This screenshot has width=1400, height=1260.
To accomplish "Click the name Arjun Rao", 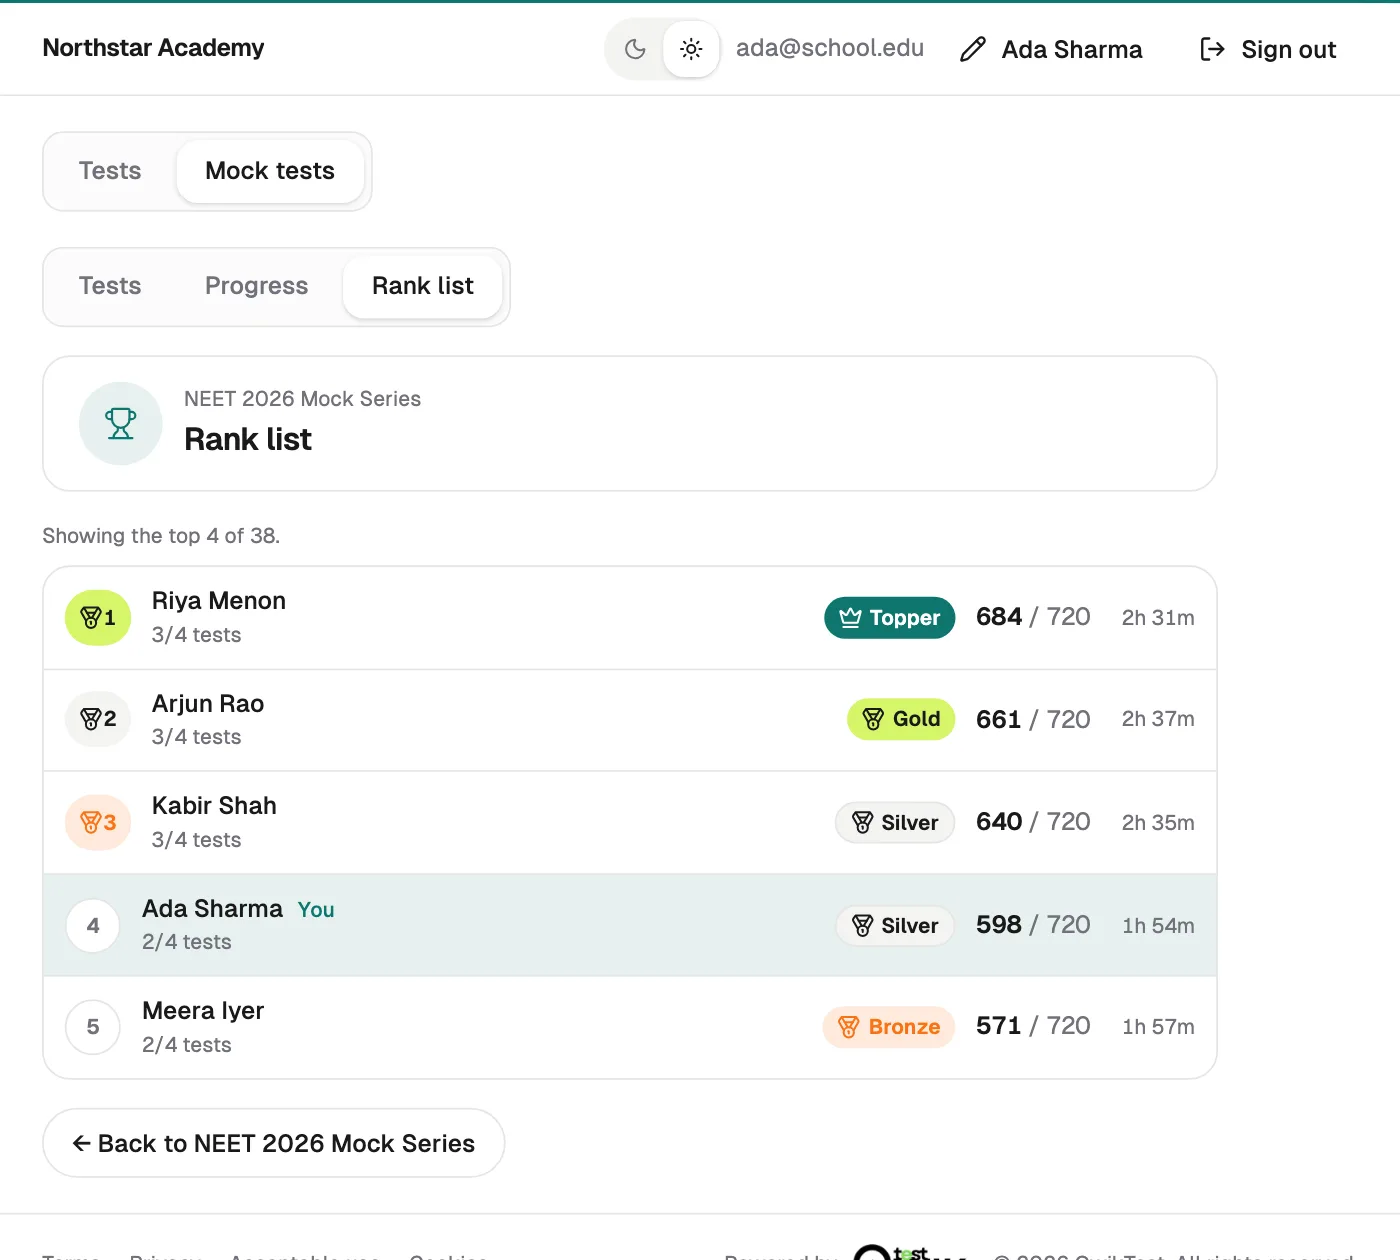I will (208, 704).
